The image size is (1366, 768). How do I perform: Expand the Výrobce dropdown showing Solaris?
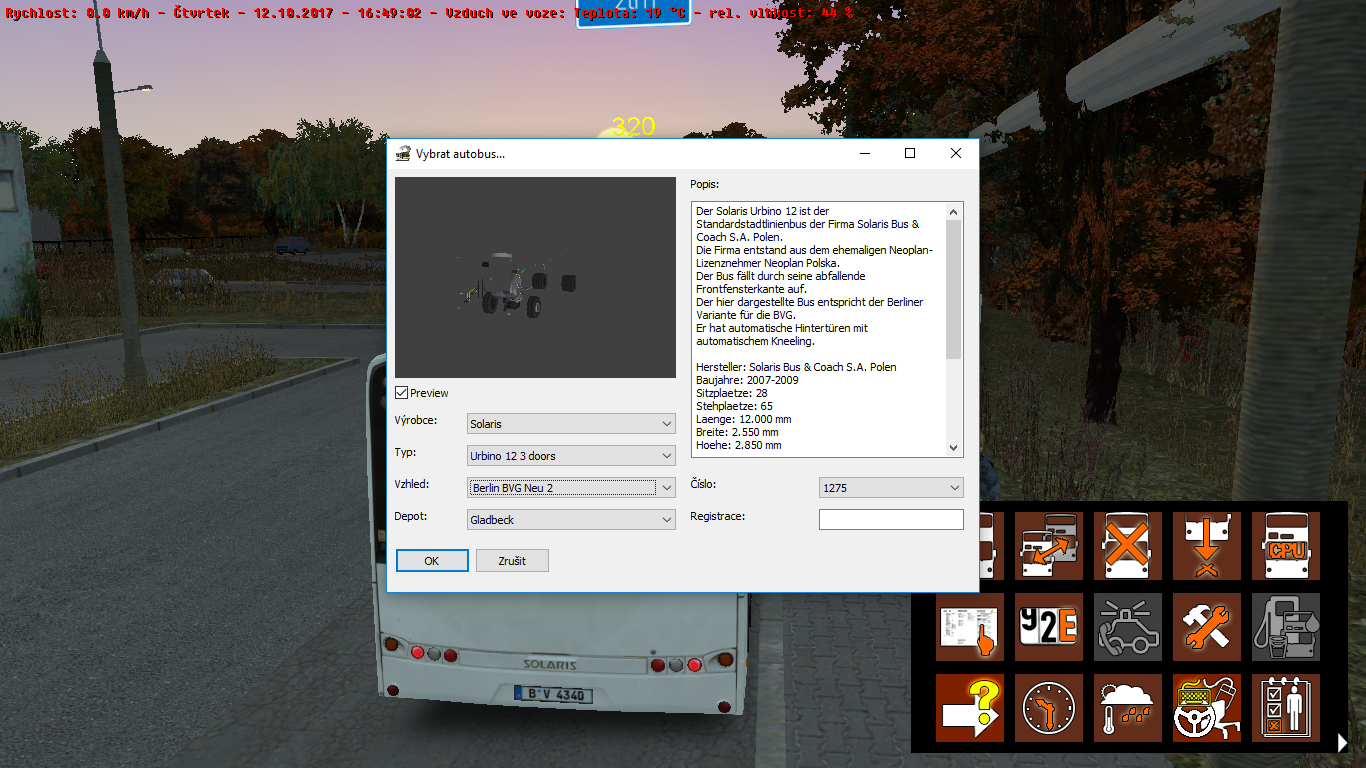click(571, 424)
